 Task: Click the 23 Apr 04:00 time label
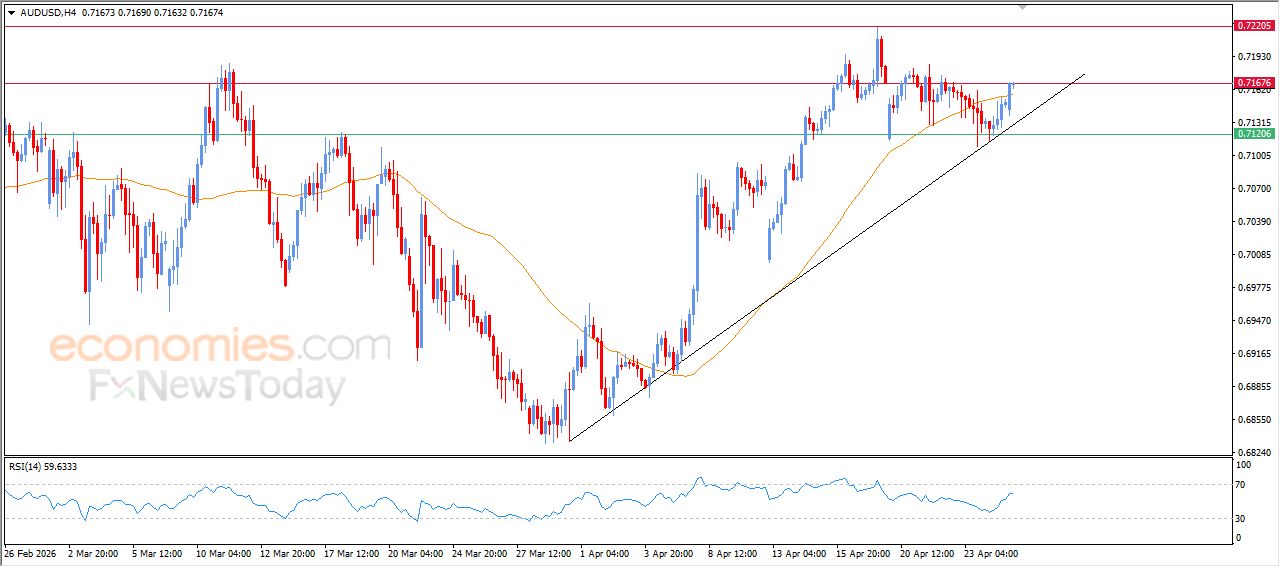click(991, 552)
